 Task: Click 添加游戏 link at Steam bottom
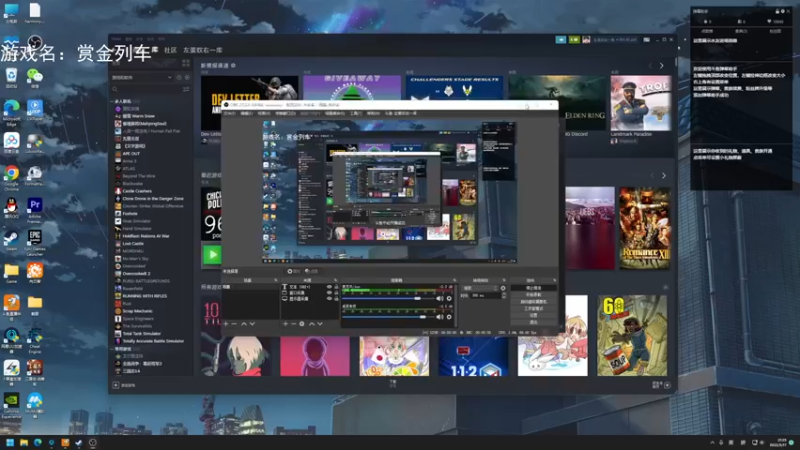[128, 385]
